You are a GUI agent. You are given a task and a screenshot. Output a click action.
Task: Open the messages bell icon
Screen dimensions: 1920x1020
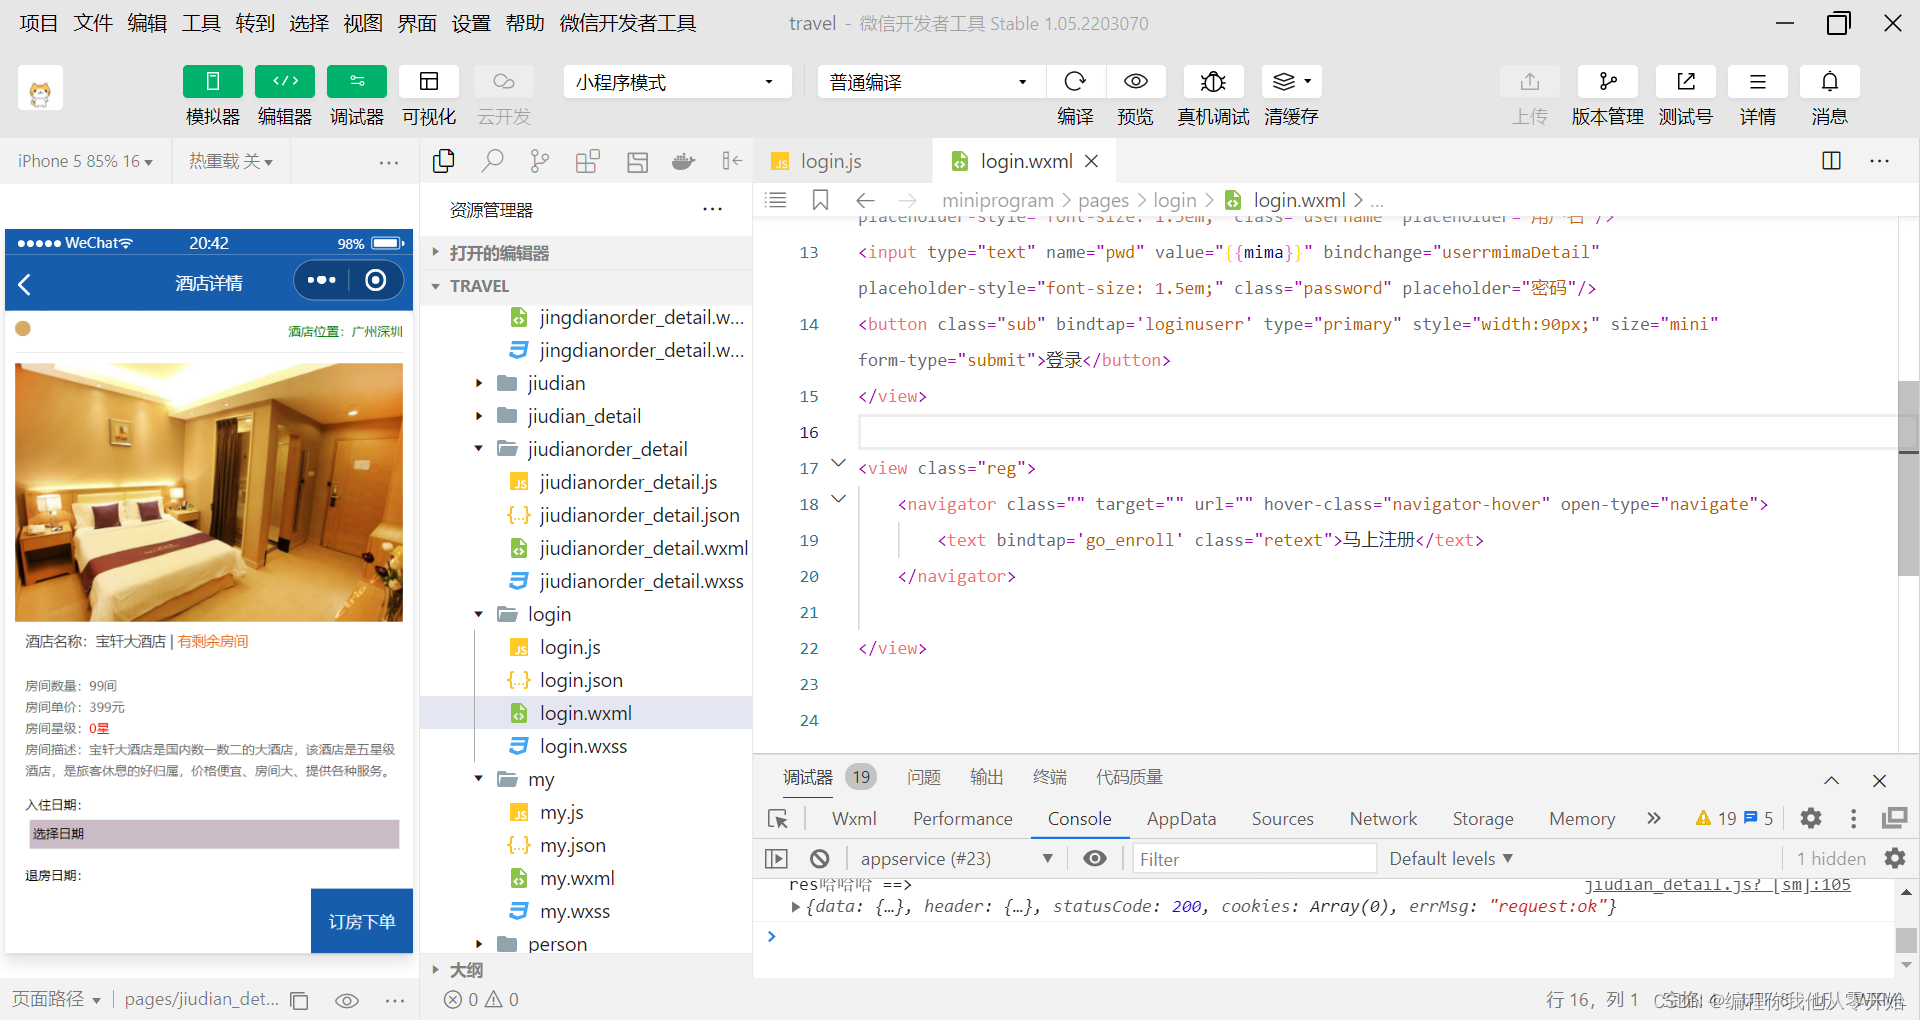[1829, 82]
